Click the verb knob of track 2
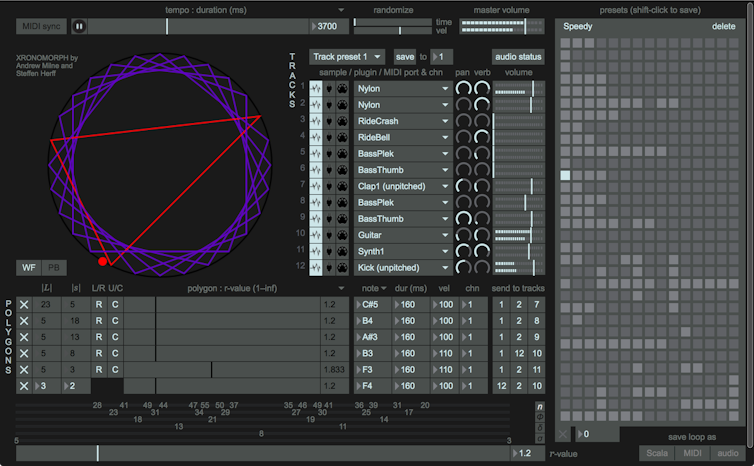 coord(481,105)
